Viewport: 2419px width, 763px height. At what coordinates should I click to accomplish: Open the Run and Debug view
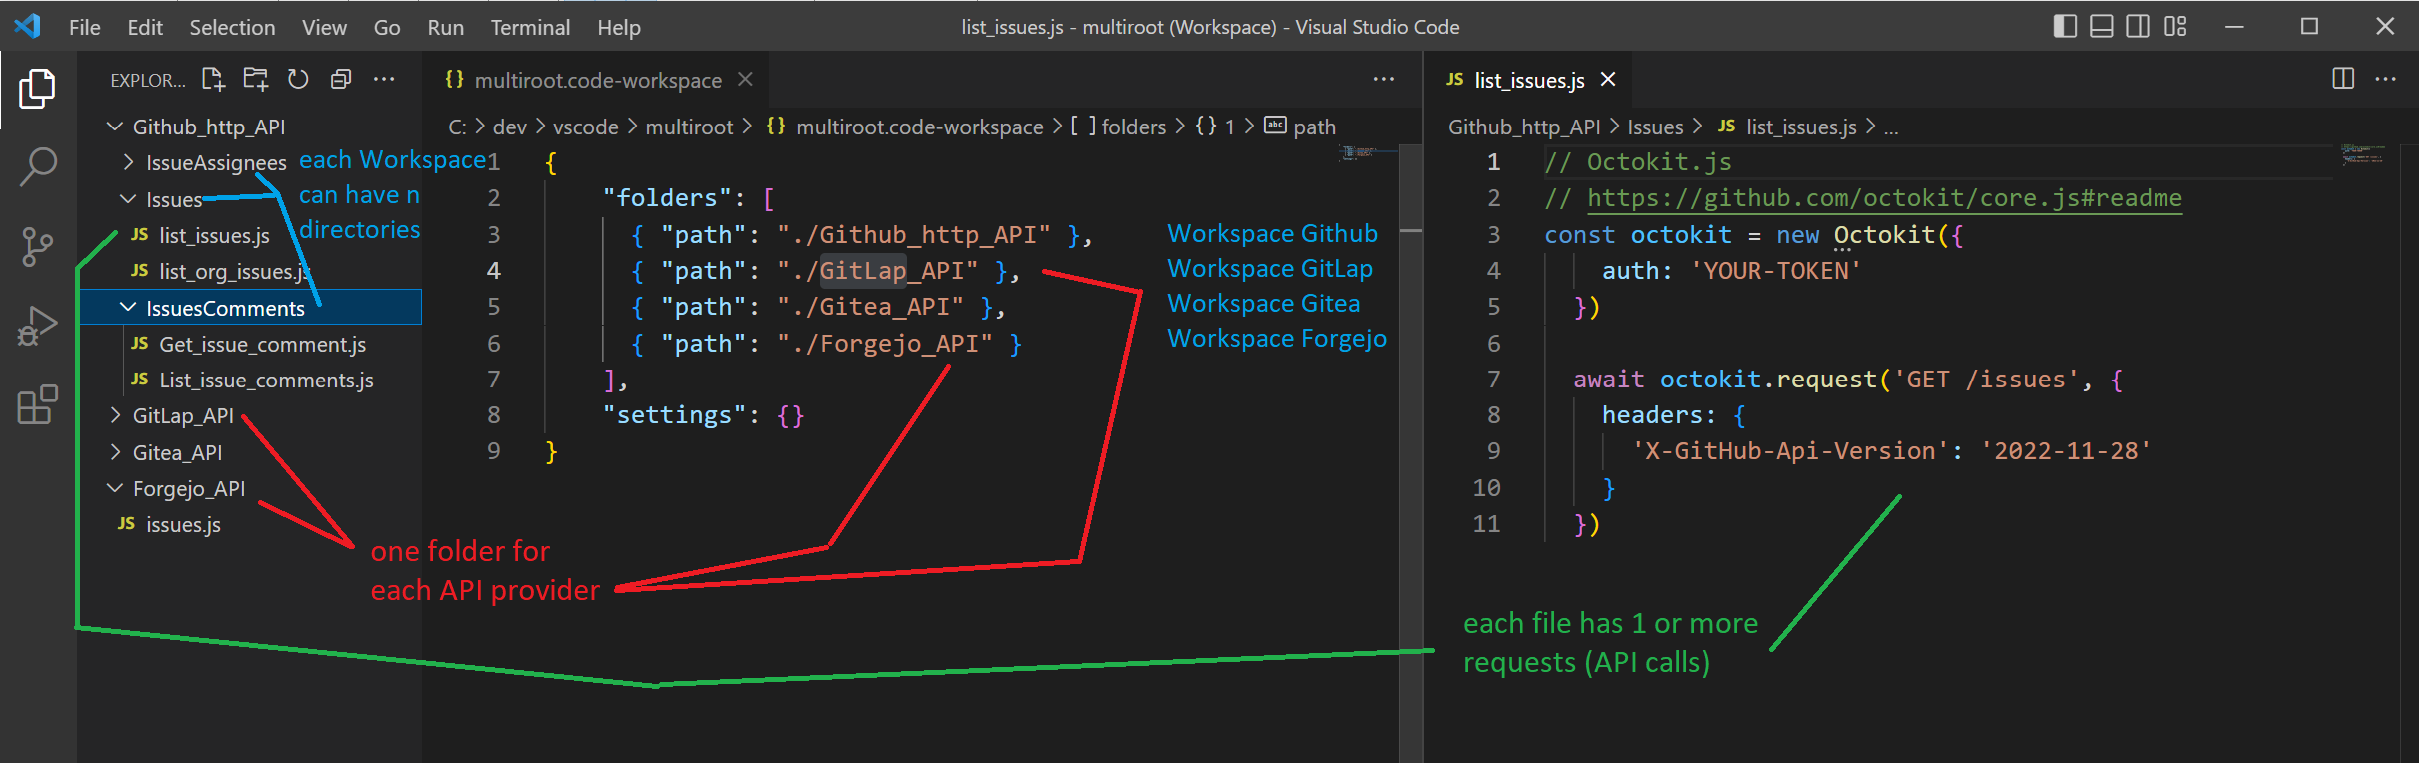37,326
